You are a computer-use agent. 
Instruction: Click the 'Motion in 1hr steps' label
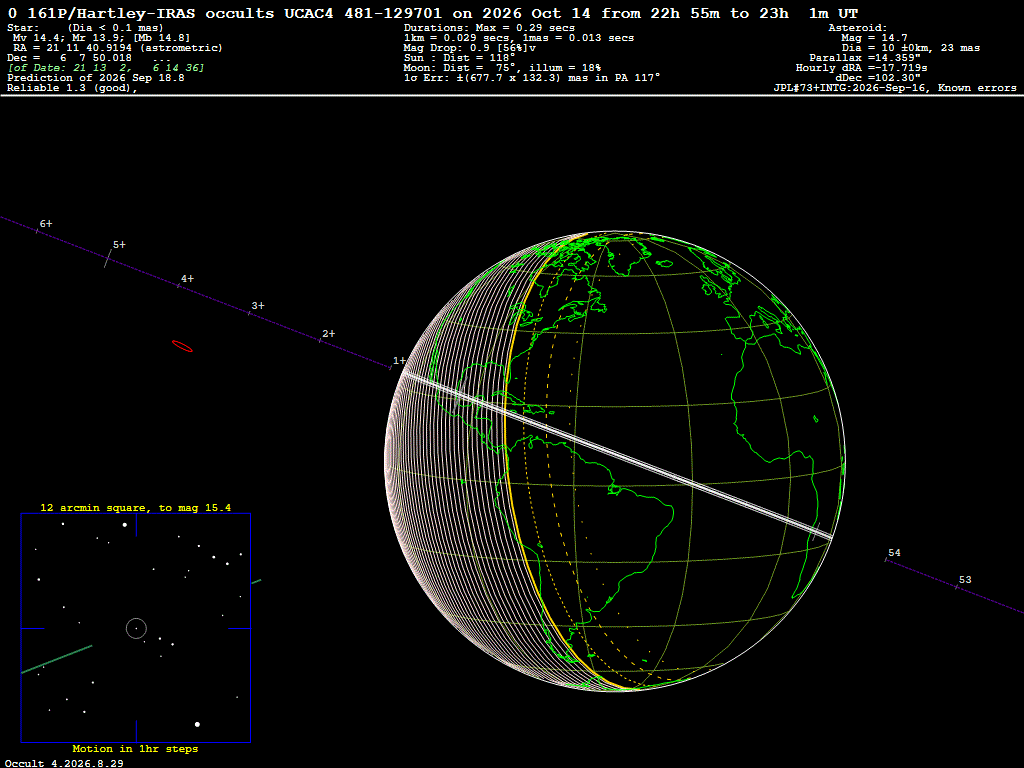pos(135,748)
